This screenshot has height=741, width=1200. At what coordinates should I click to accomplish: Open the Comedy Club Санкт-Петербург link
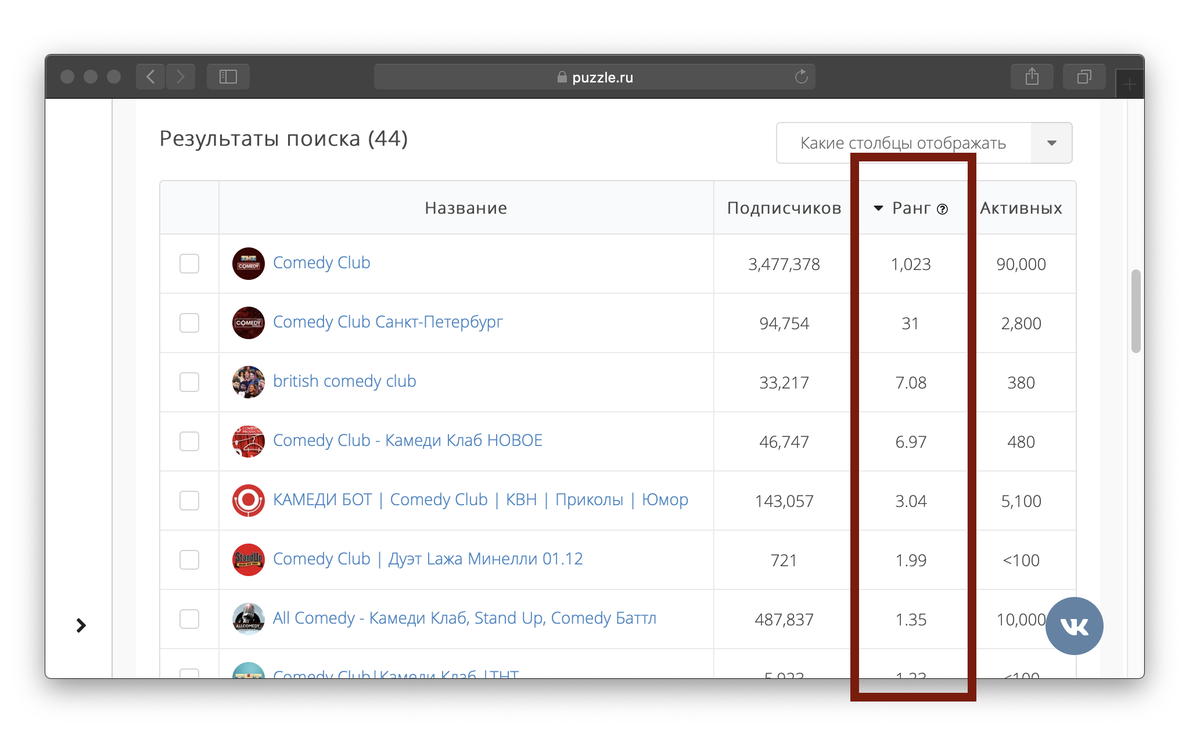tap(388, 322)
